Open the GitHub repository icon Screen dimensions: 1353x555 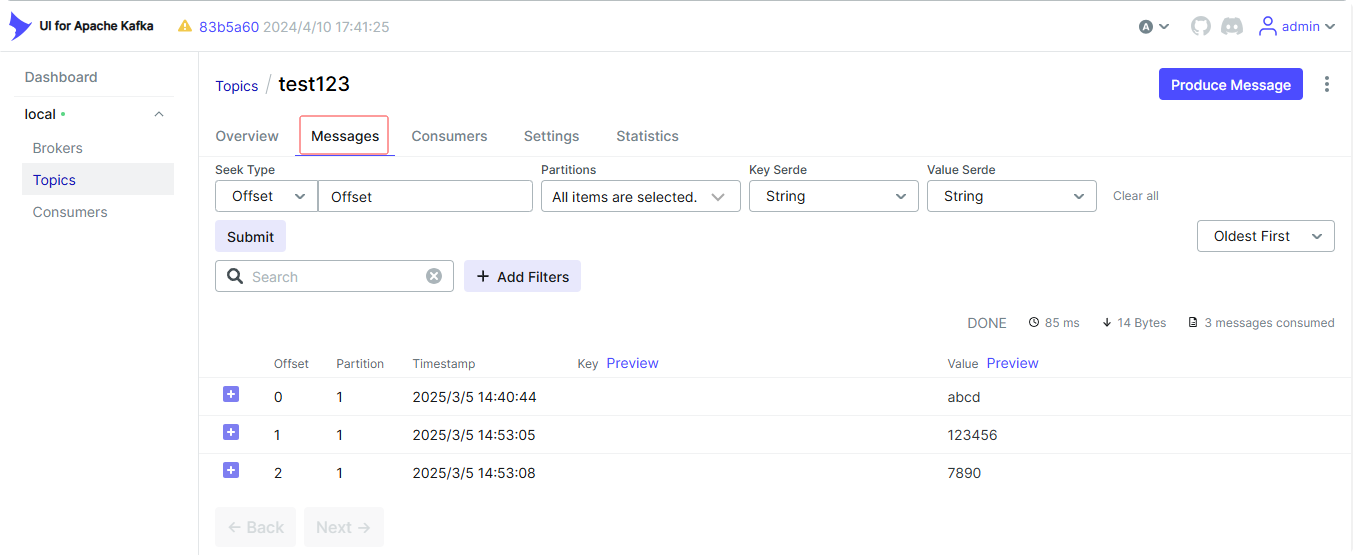pyautogui.click(x=1200, y=27)
